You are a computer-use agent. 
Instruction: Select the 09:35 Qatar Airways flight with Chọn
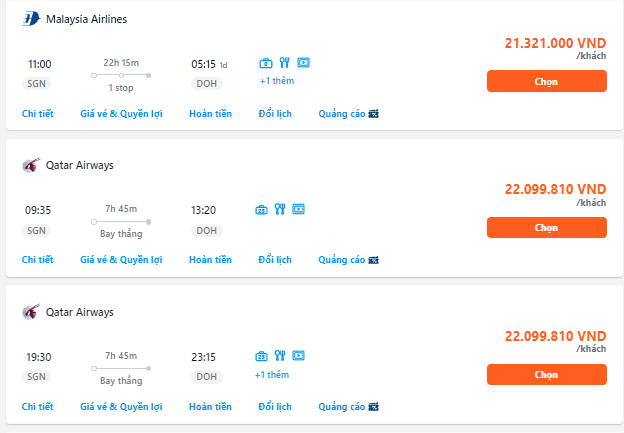(x=547, y=228)
